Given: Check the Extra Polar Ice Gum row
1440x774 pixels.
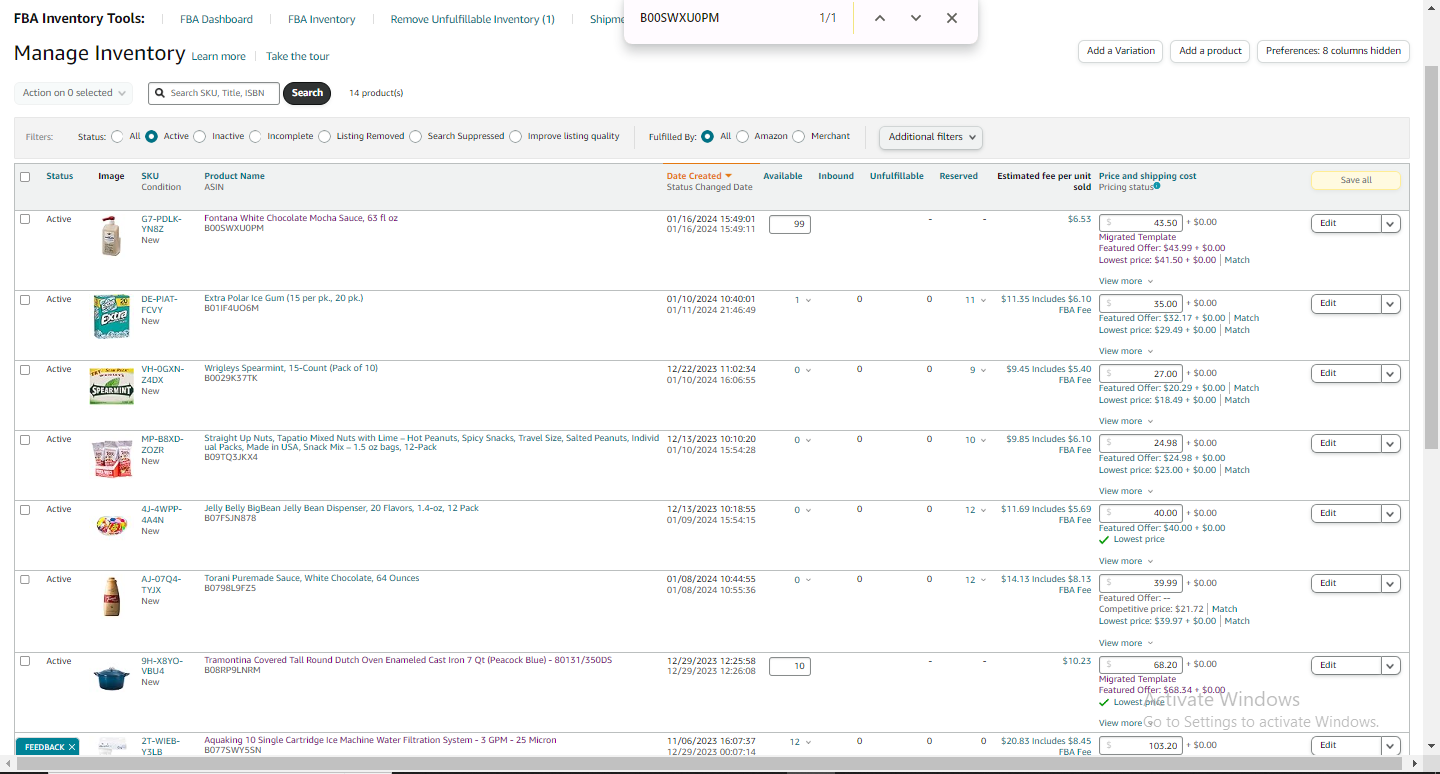Looking at the screenshot, I should pyautogui.click(x=25, y=299).
